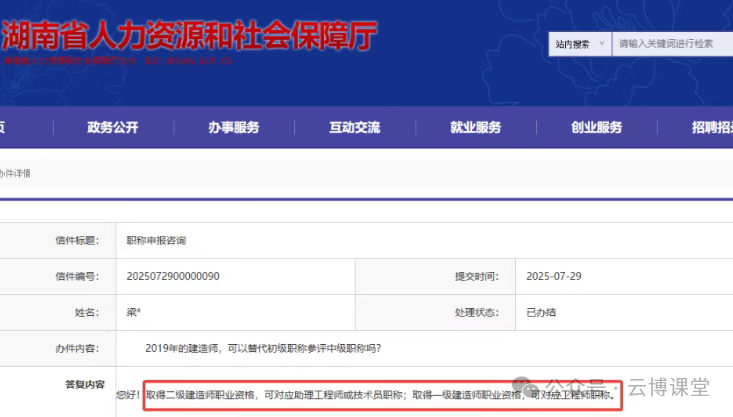Open the 创业服务 menu
The width and height of the screenshot is (733, 417).
tap(596, 127)
